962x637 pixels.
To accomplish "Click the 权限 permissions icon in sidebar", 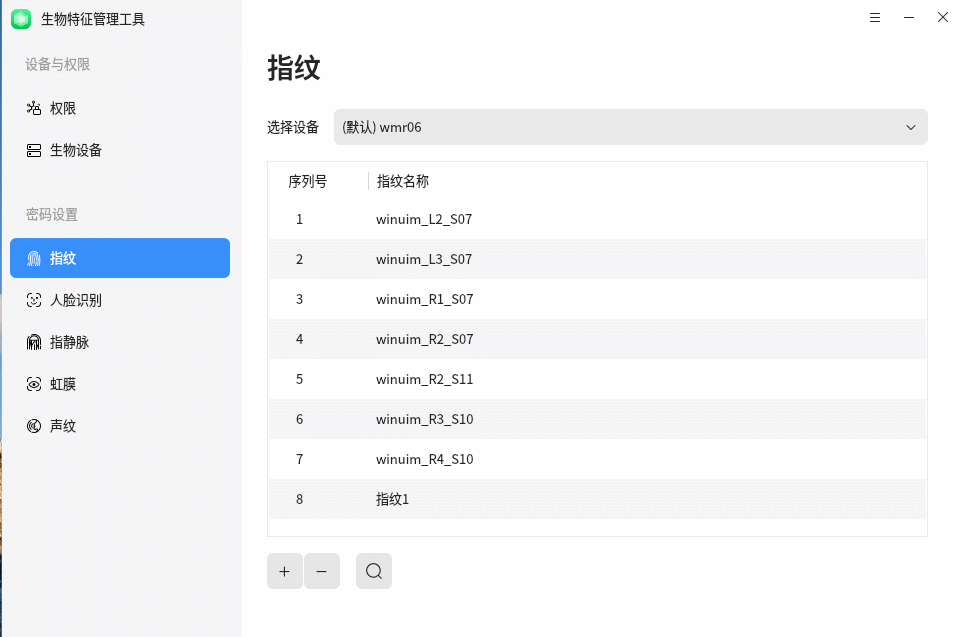I will [x=34, y=109].
